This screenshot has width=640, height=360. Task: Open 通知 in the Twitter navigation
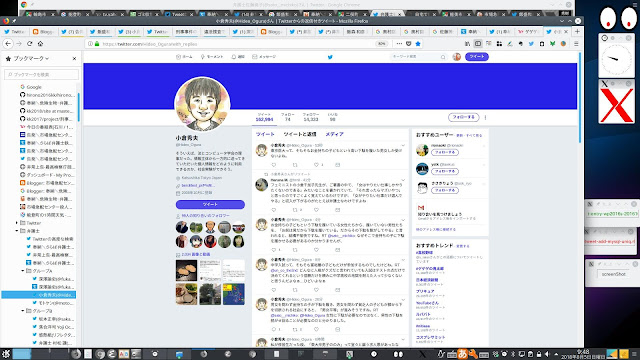tap(238, 57)
